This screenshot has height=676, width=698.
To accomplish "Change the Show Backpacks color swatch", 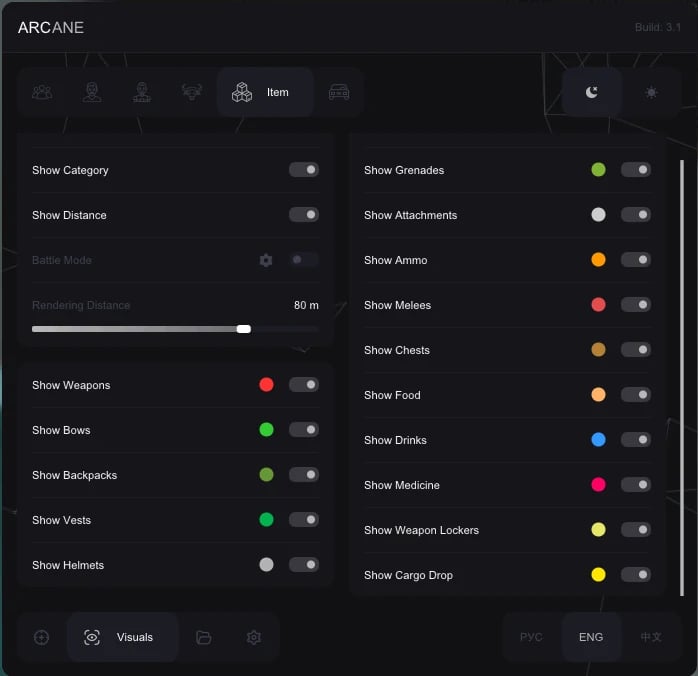I will [266, 474].
